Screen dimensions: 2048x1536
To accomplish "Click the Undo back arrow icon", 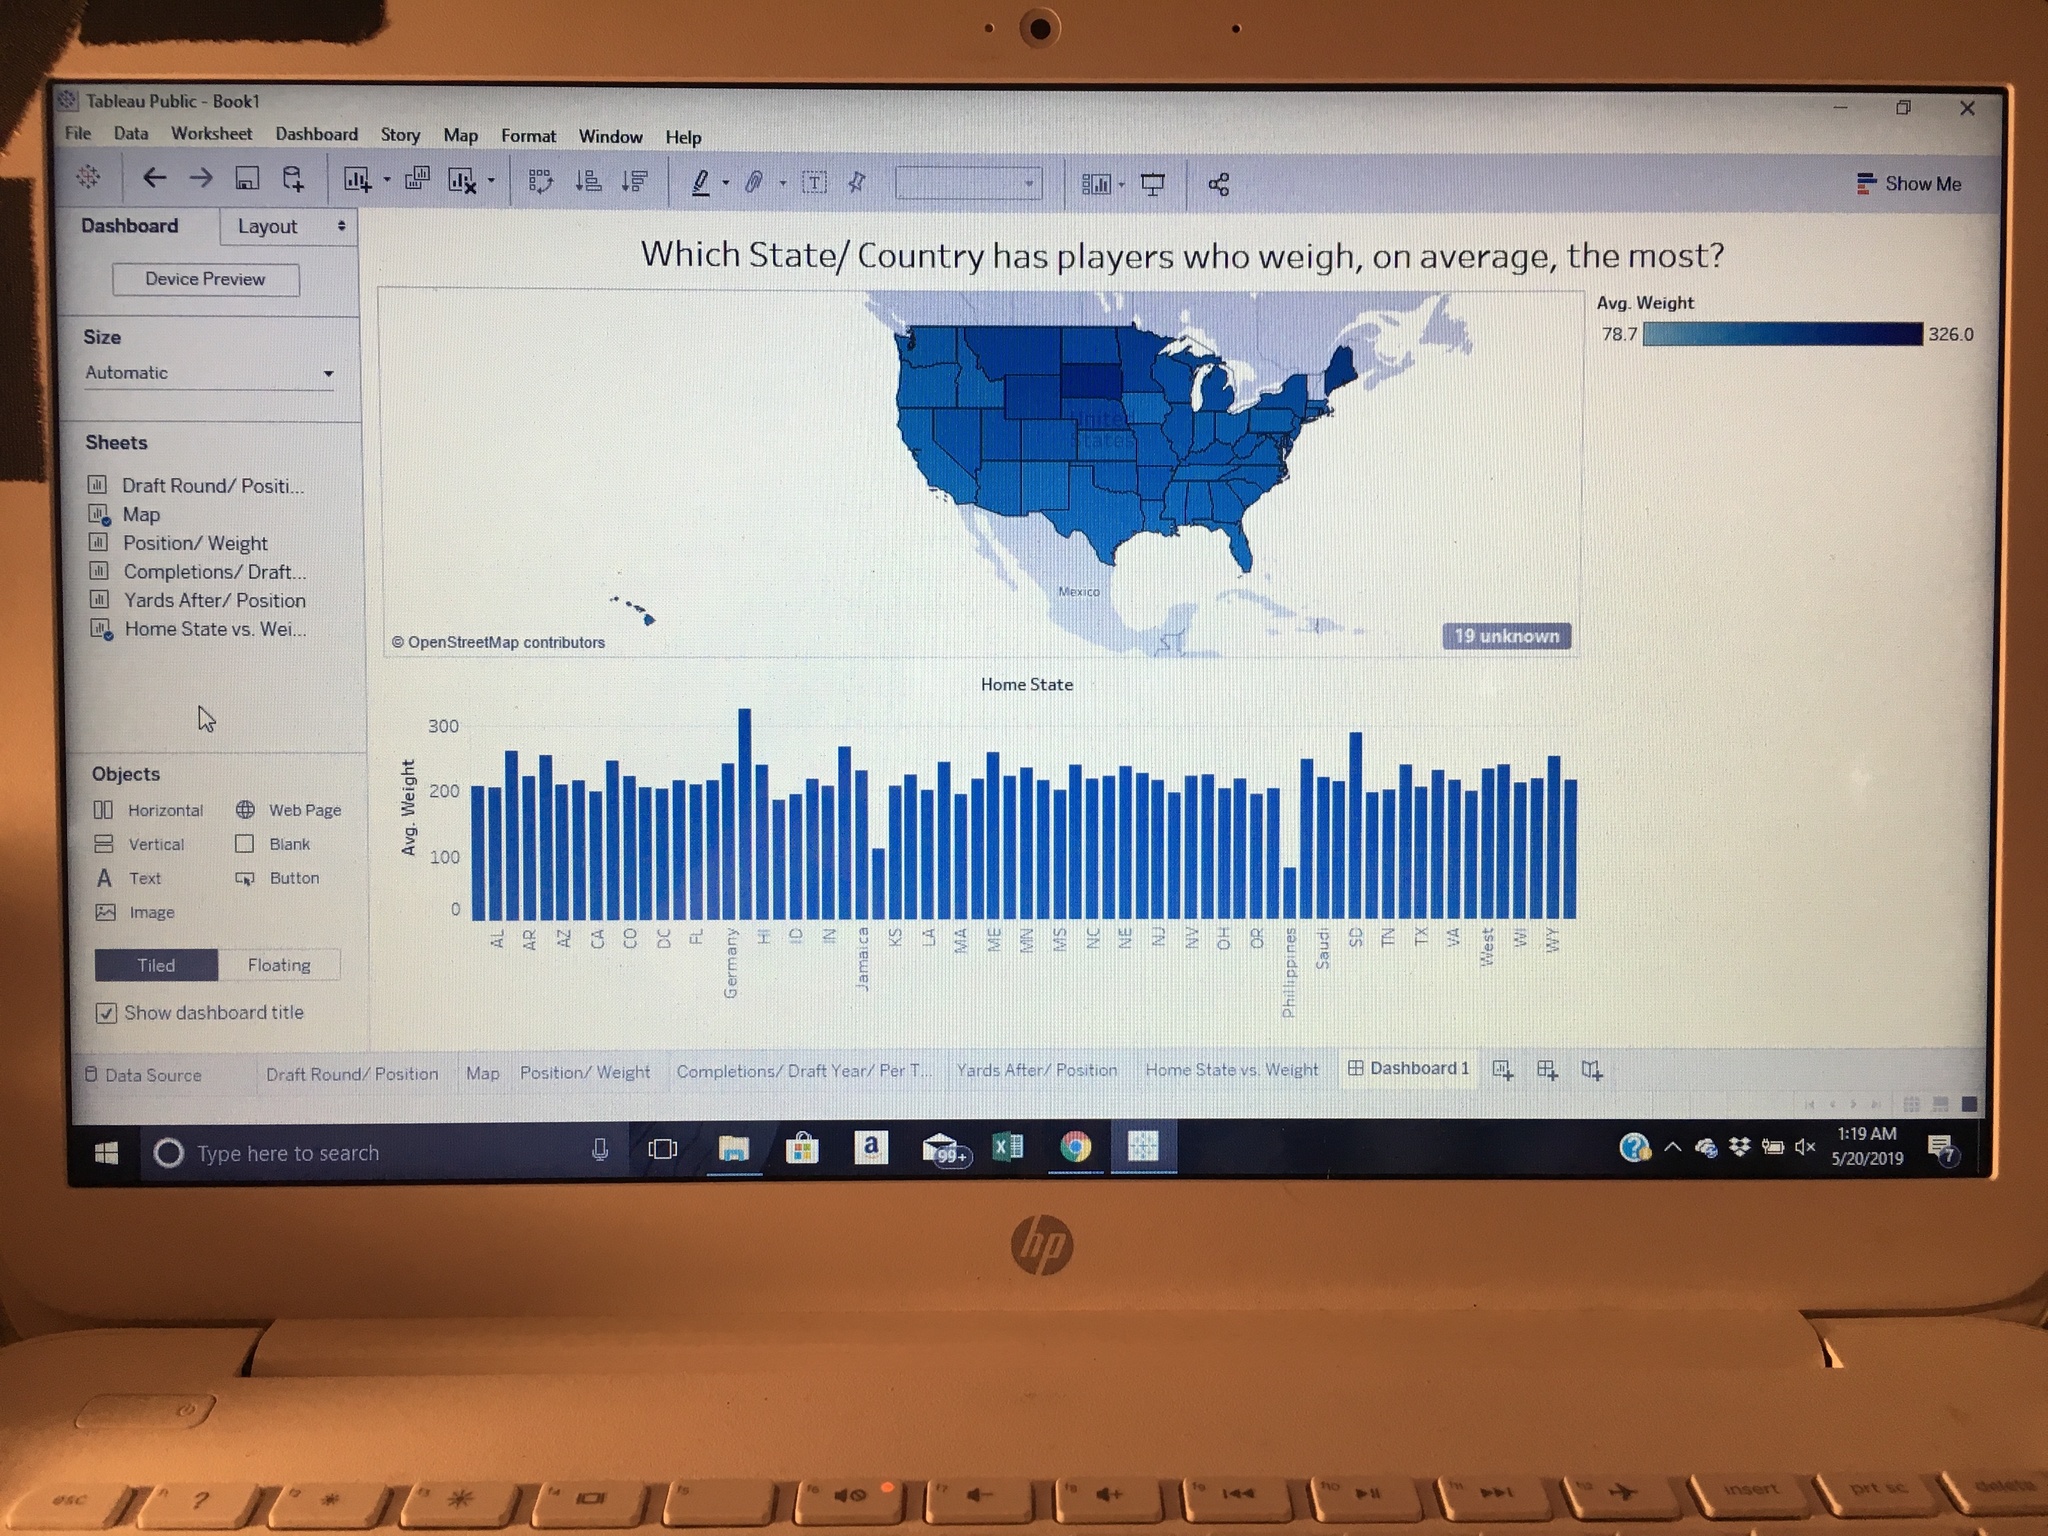I will 154,178.
